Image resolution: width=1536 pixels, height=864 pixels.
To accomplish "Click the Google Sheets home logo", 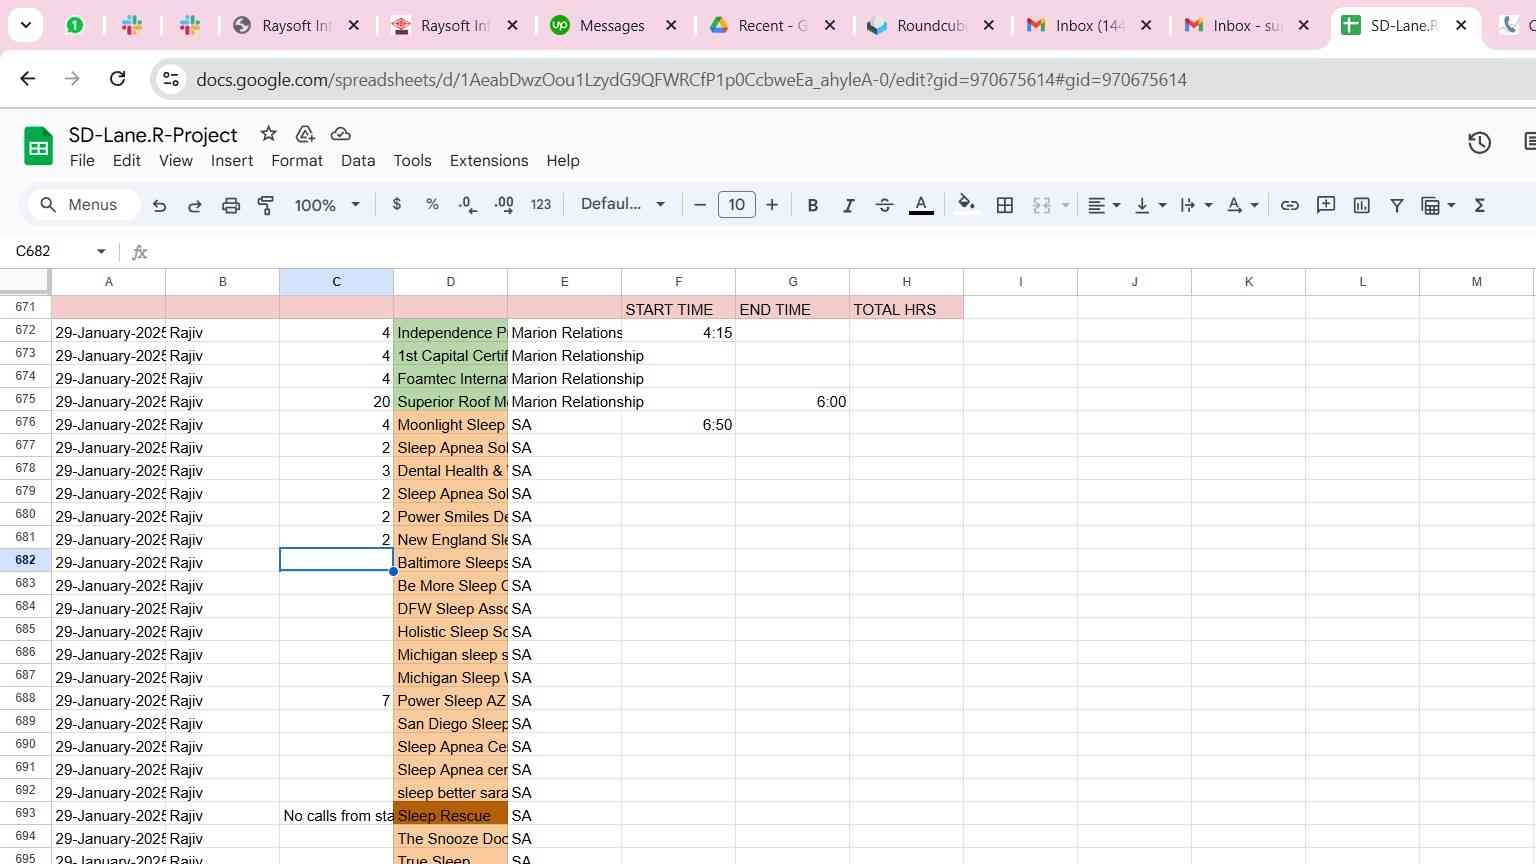I will coord(38,147).
